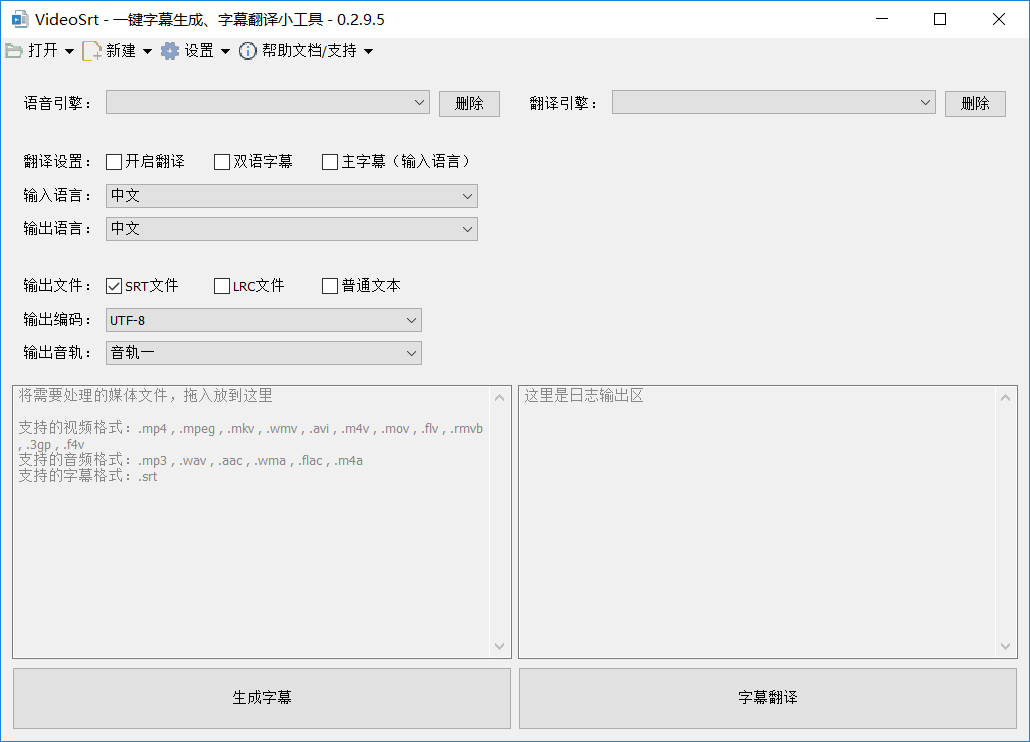This screenshot has width=1030, height=742.
Task: Enable the 开启翻译 checkbox
Action: tap(114, 162)
